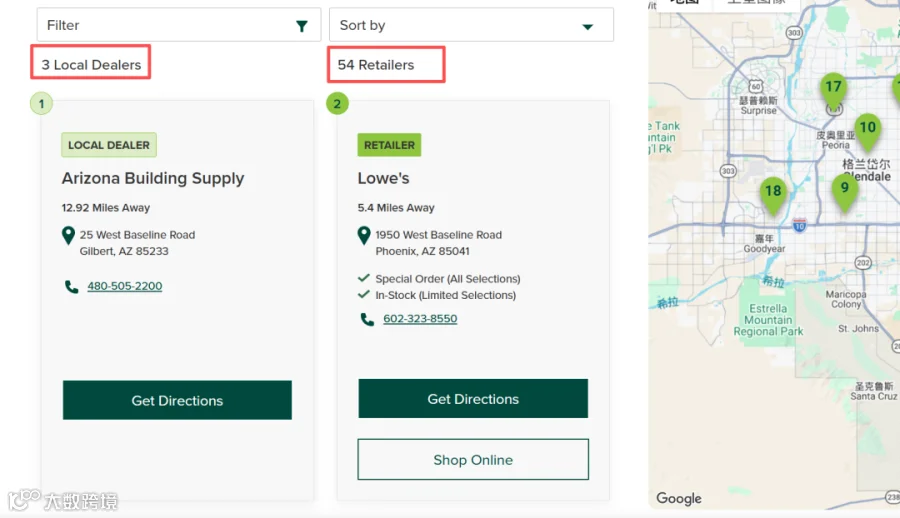Click phone icon next to 602-323-8550

click(x=367, y=319)
